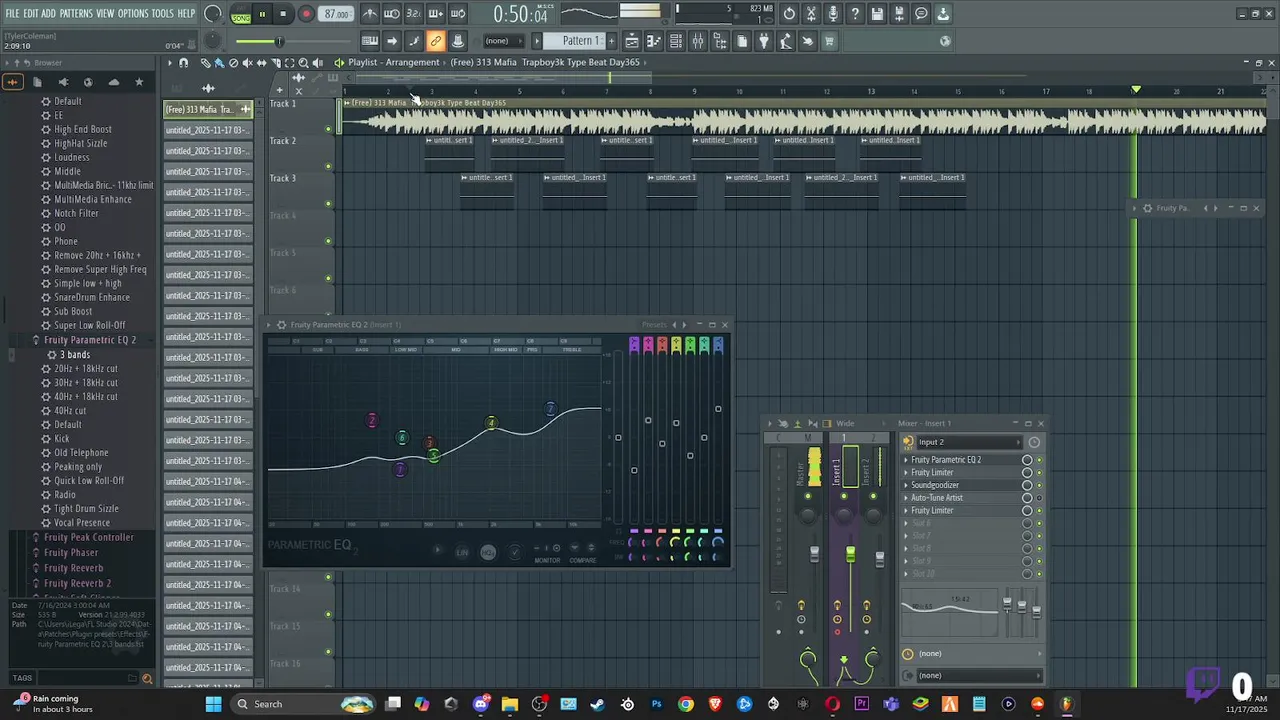Toggle typing keyboard to piano button

pyautogui.click(x=370, y=41)
